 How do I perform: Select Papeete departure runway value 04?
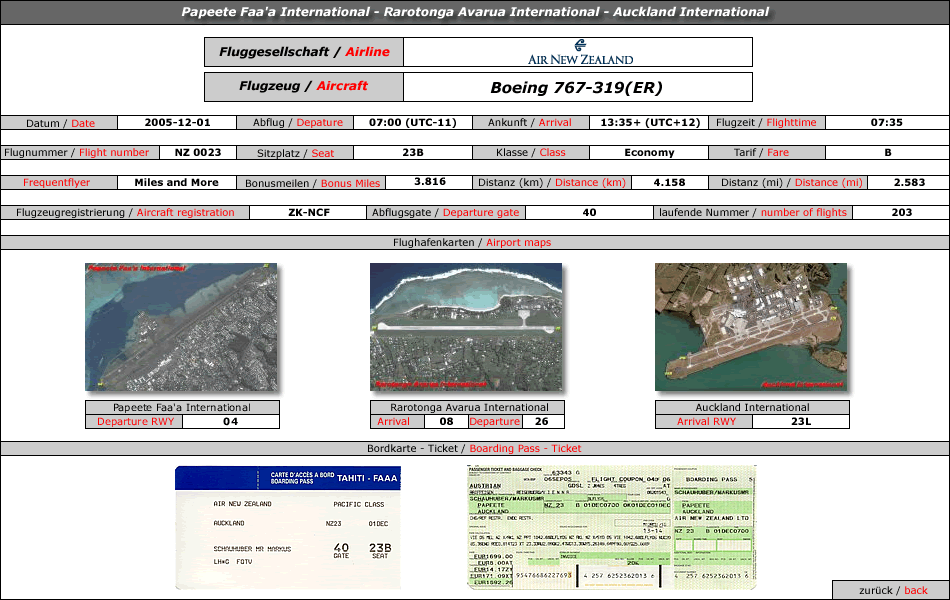coord(230,422)
